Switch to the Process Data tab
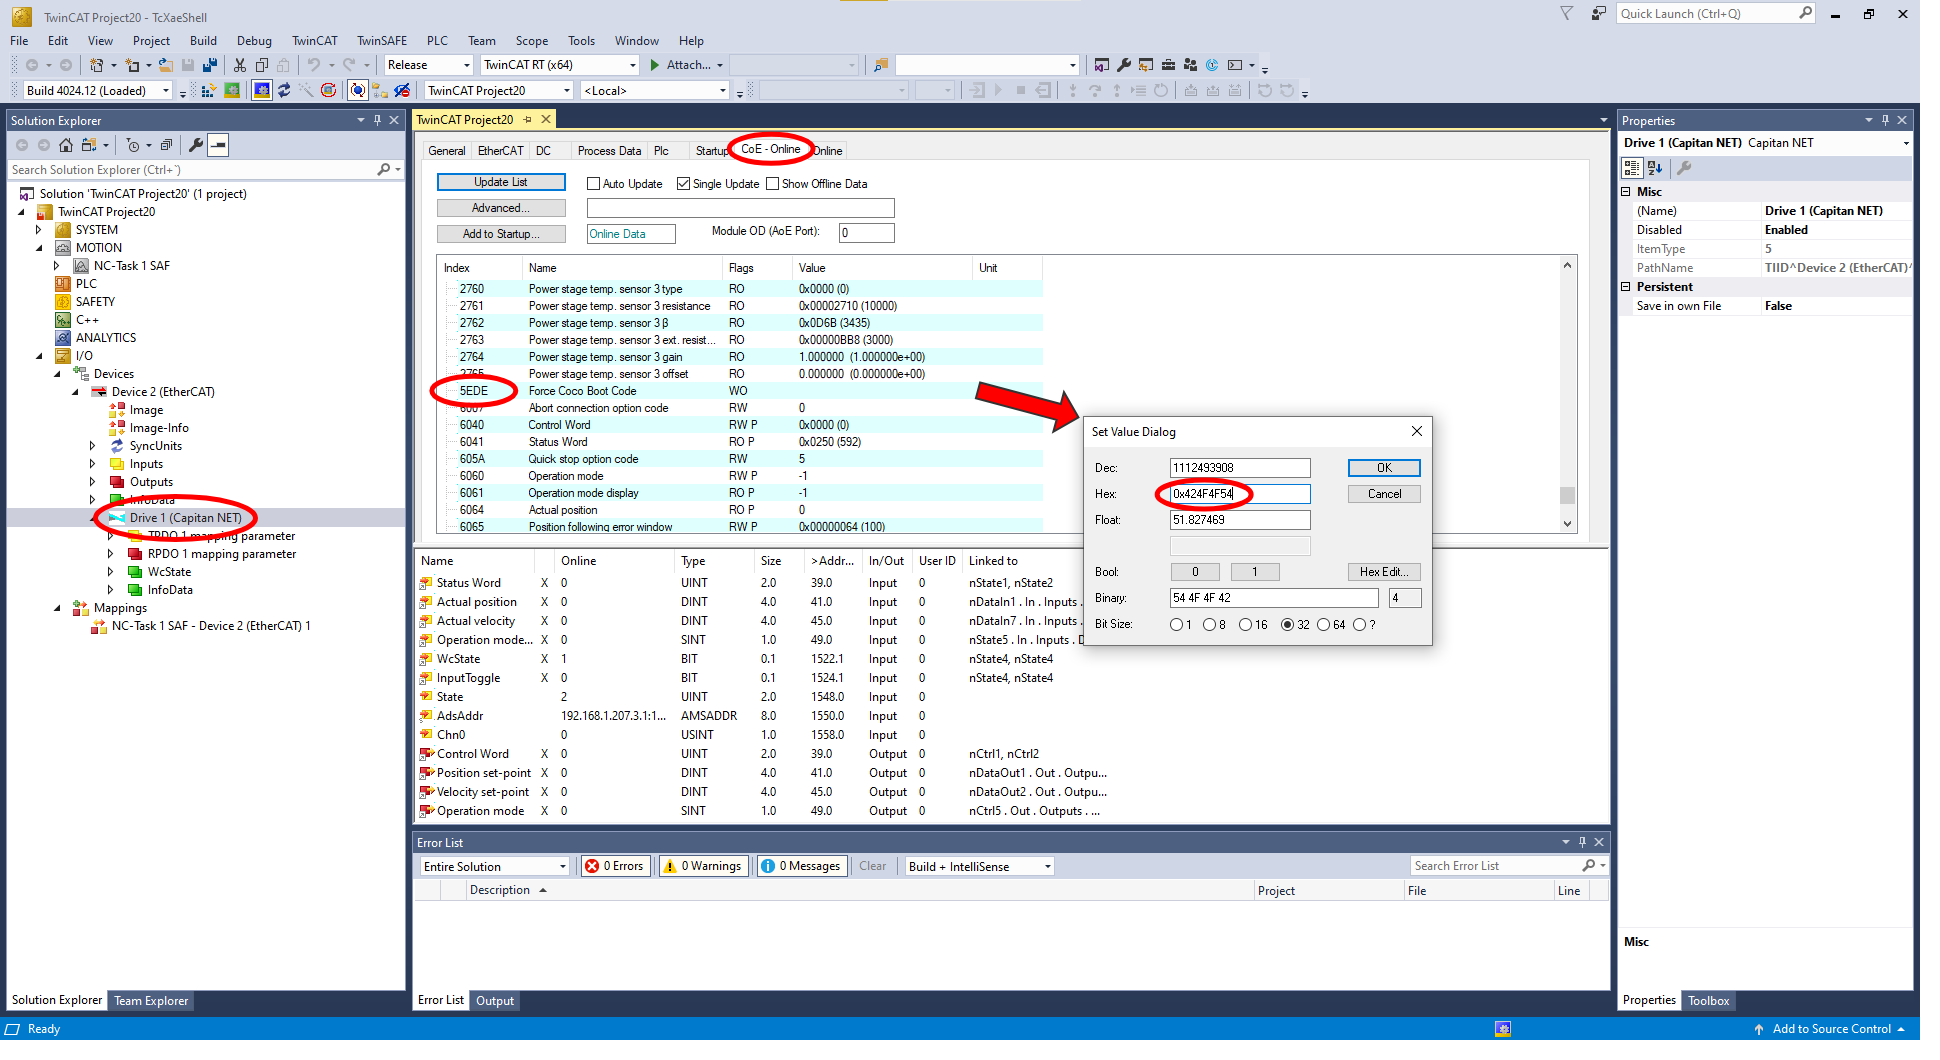Image resolution: width=1940 pixels, height=1060 pixels. (x=608, y=151)
